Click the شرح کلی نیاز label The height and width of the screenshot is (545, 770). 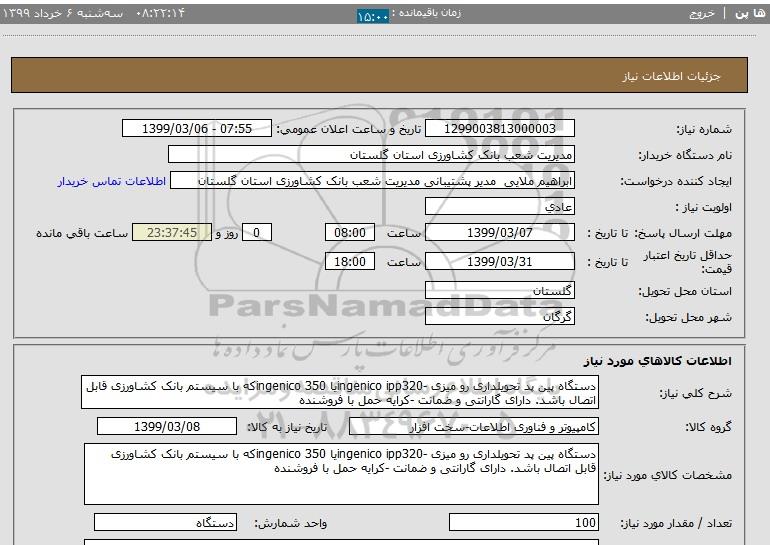click(x=695, y=393)
